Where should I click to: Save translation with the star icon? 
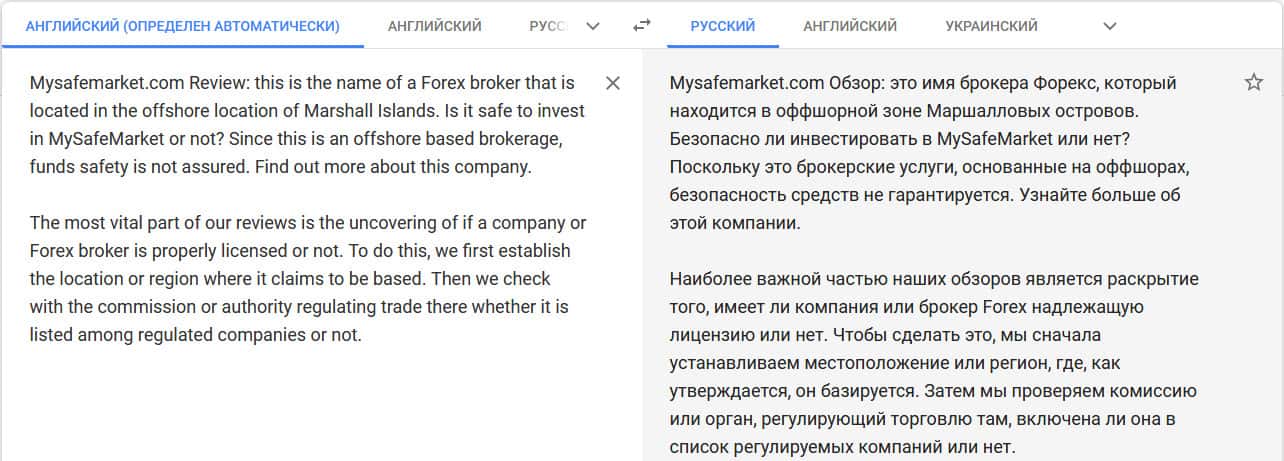1254,83
